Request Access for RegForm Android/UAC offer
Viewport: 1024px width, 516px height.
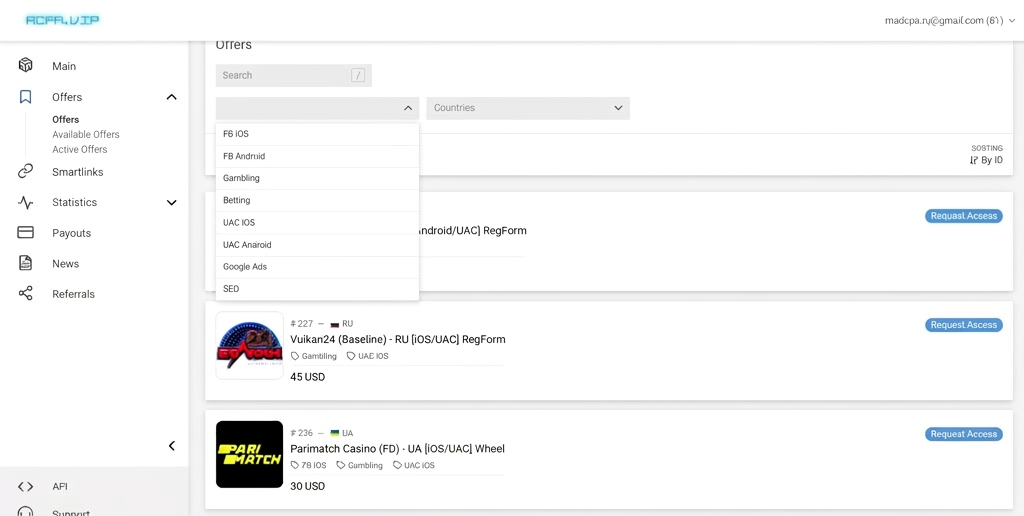(964, 216)
